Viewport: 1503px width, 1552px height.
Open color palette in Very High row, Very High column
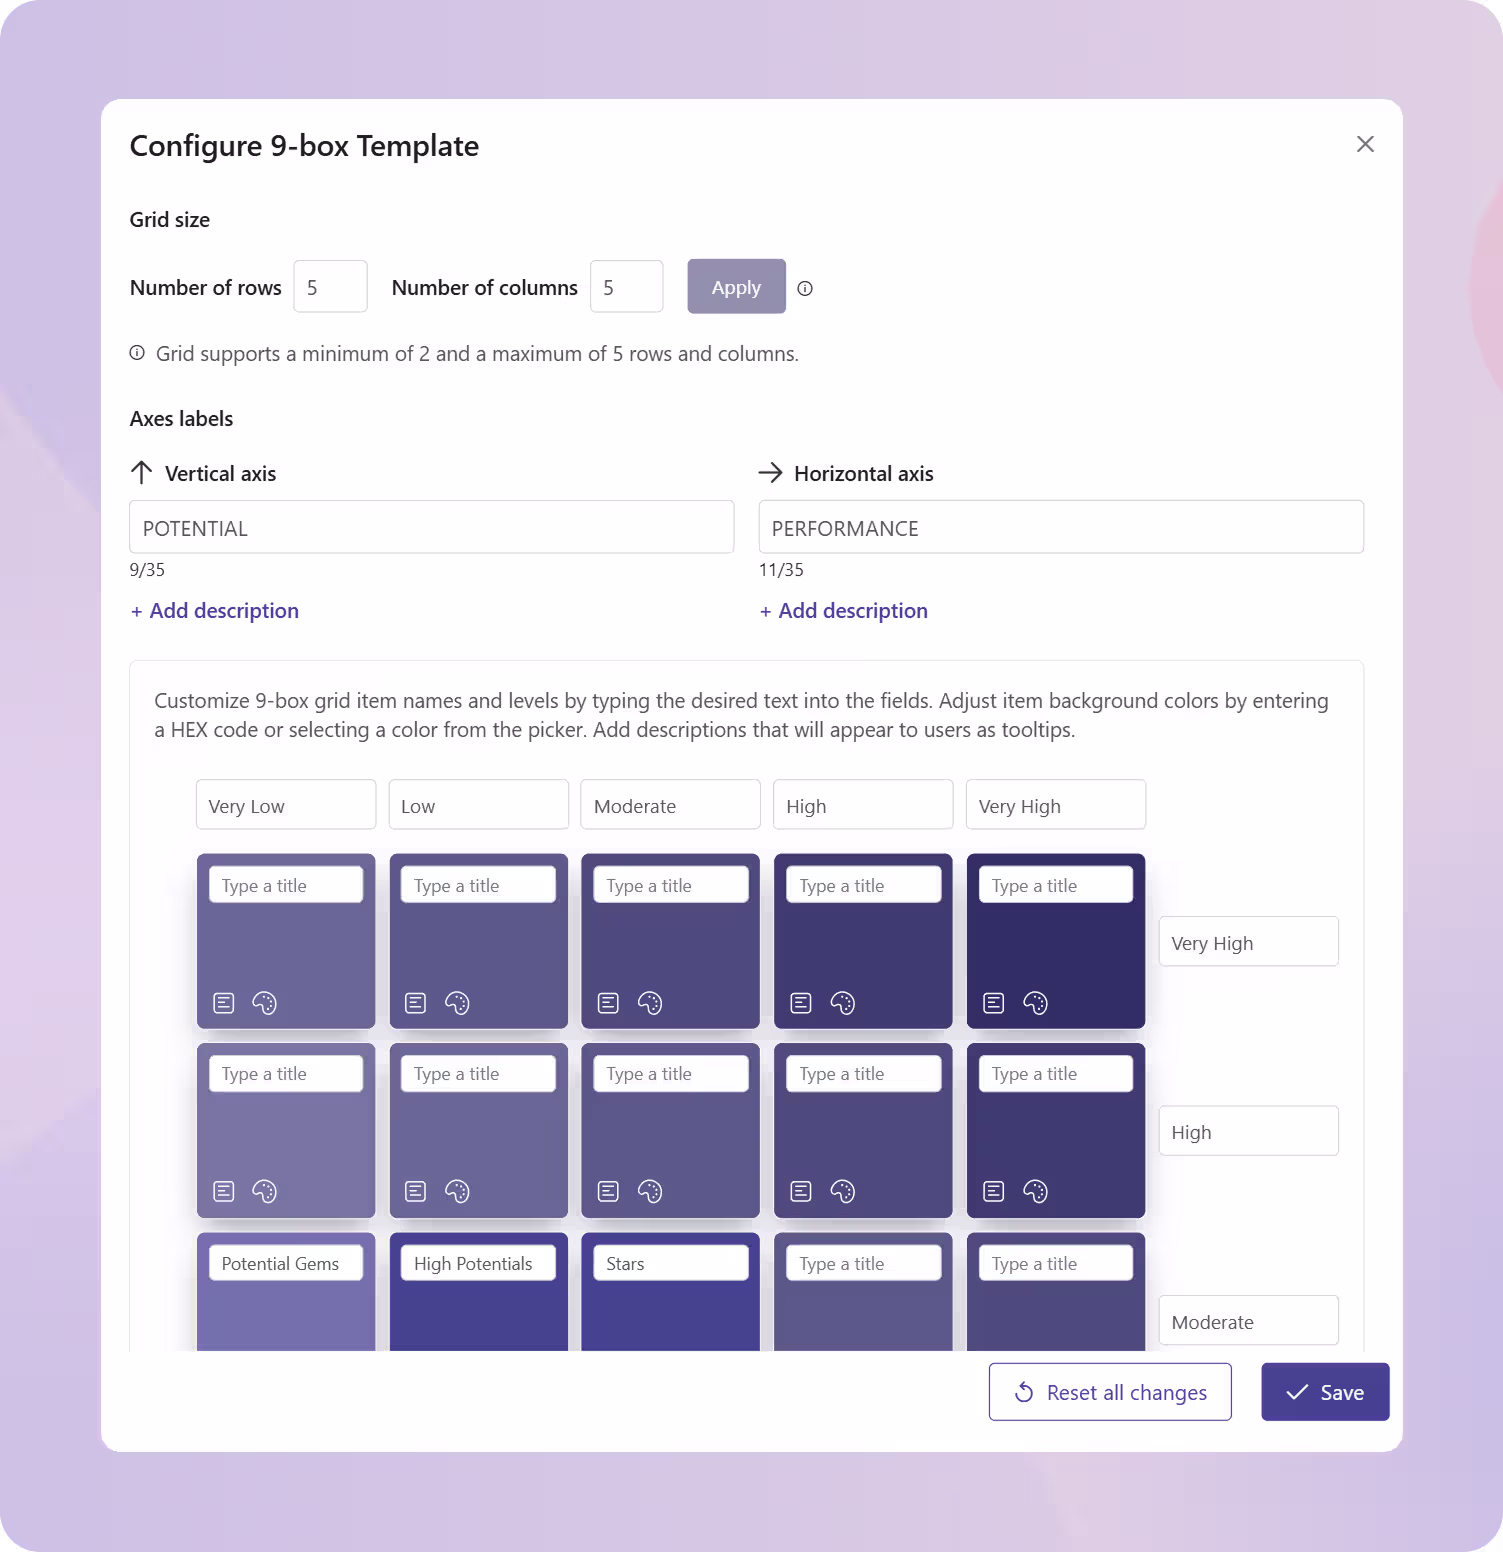pos(1035,1003)
